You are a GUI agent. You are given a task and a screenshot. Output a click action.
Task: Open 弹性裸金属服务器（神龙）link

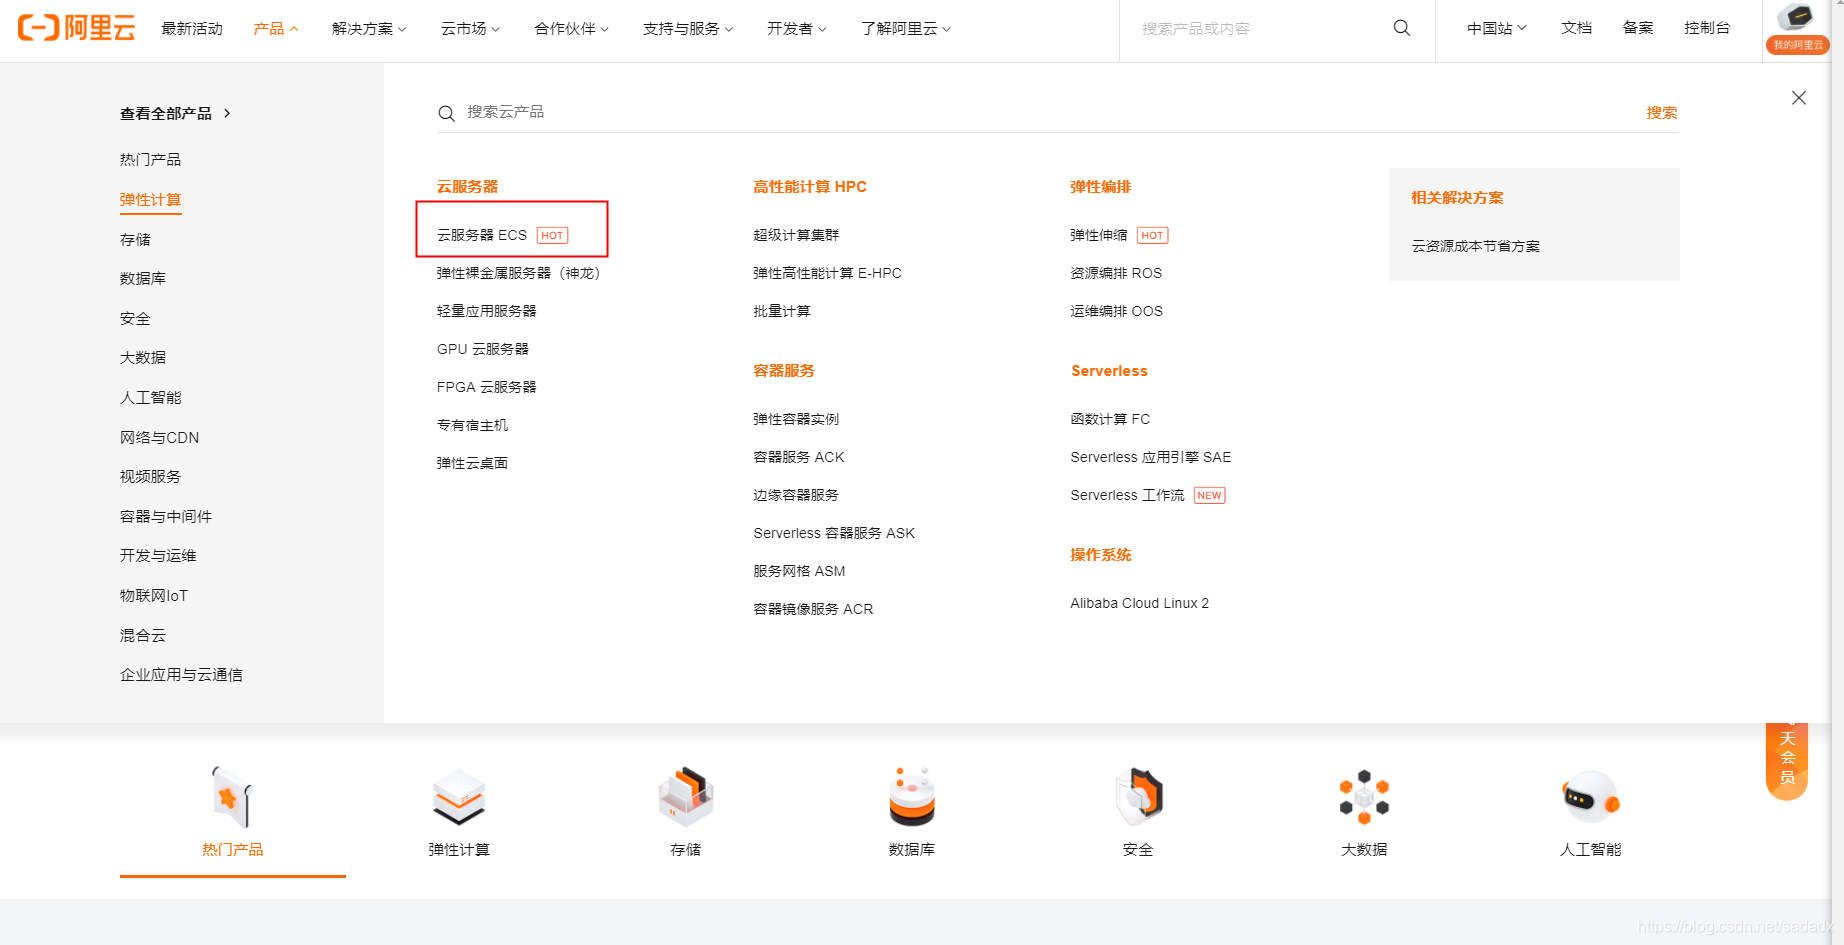[518, 273]
